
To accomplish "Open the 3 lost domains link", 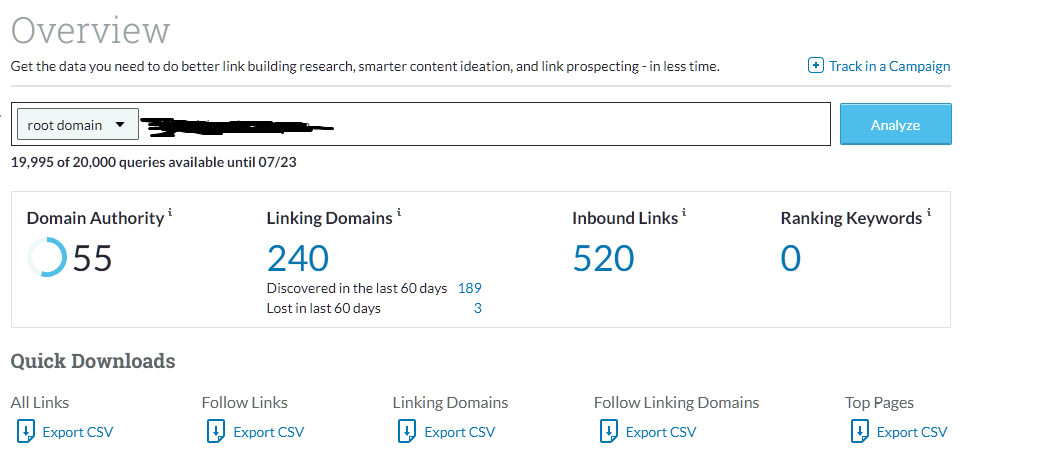I will pos(477,308).
